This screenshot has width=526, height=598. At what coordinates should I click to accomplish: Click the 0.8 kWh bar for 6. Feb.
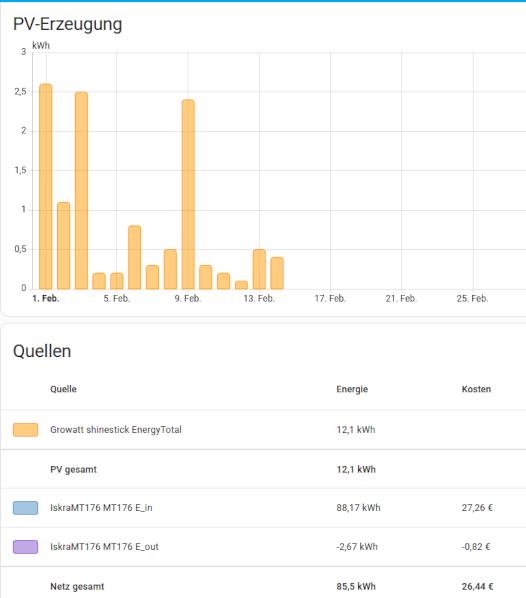(x=135, y=257)
